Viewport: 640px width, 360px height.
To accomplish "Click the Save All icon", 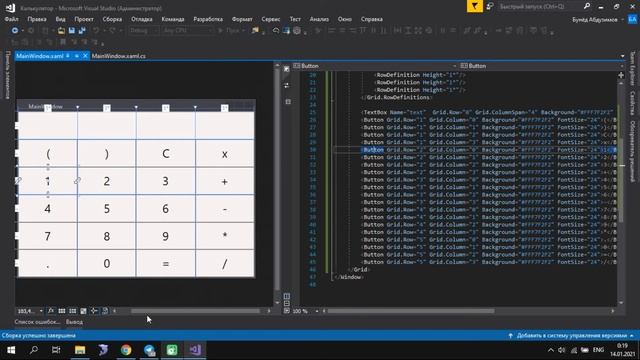I will pos(82,31).
